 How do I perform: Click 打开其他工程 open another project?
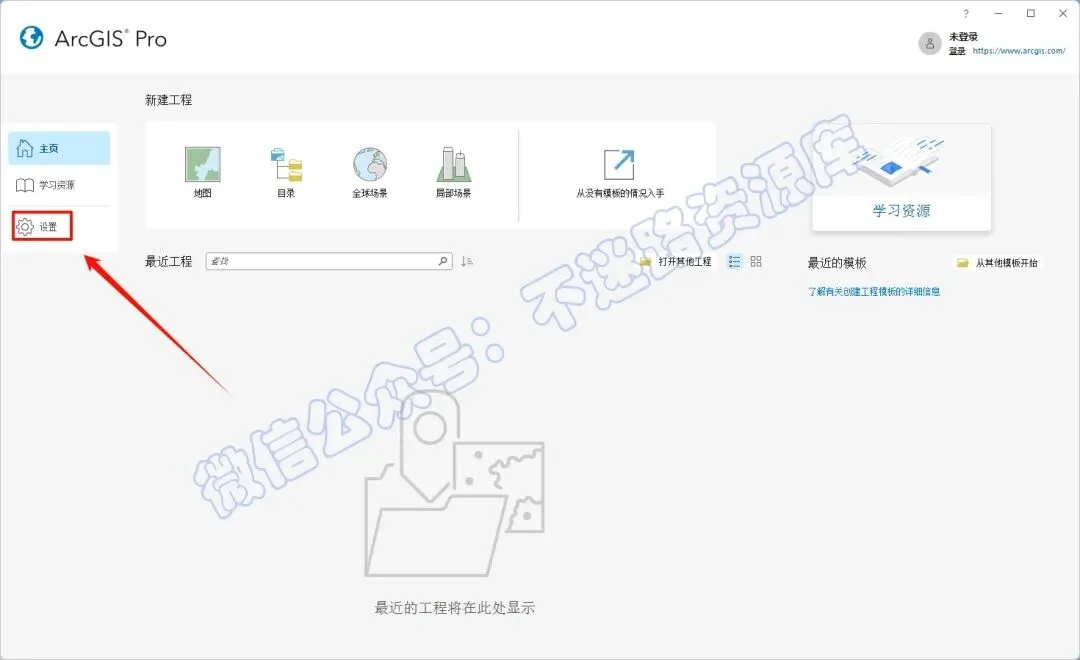pos(676,262)
